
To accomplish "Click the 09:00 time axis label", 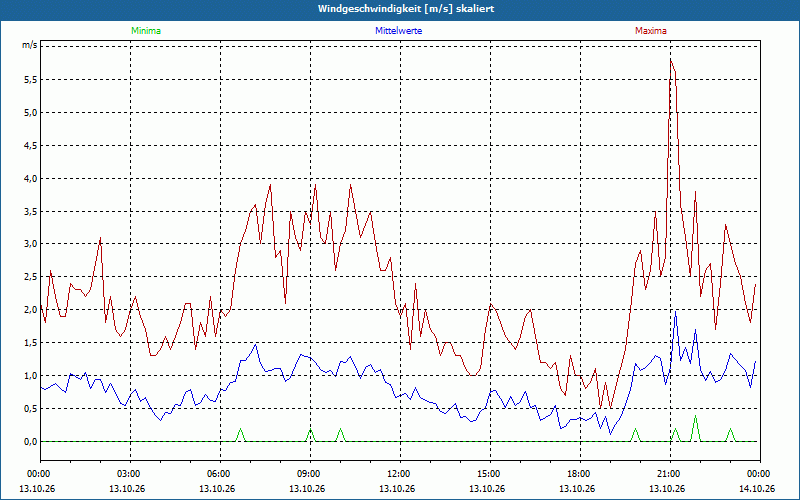I will pyautogui.click(x=310, y=473).
